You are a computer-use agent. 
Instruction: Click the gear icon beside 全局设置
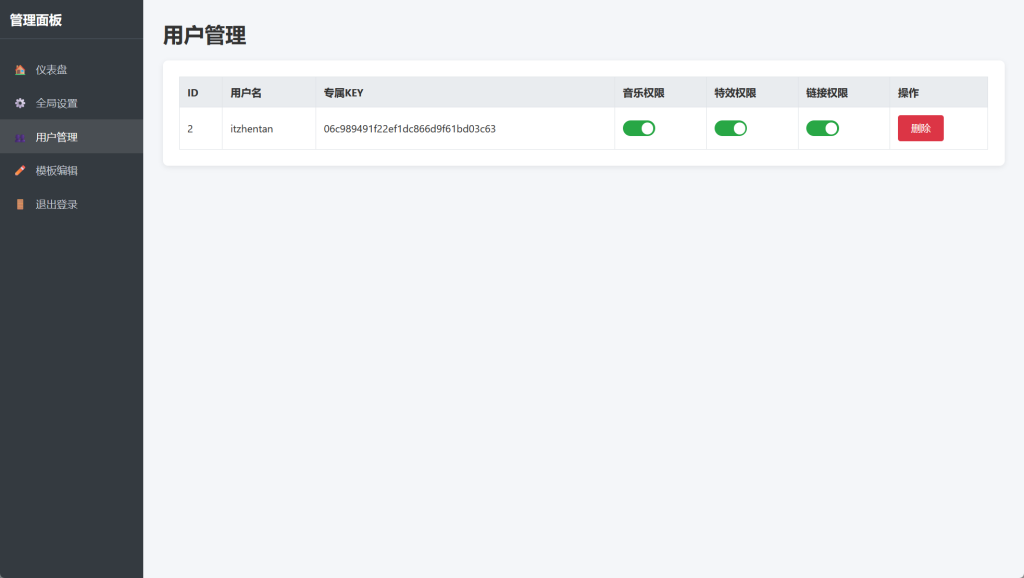click(x=20, y=103)
